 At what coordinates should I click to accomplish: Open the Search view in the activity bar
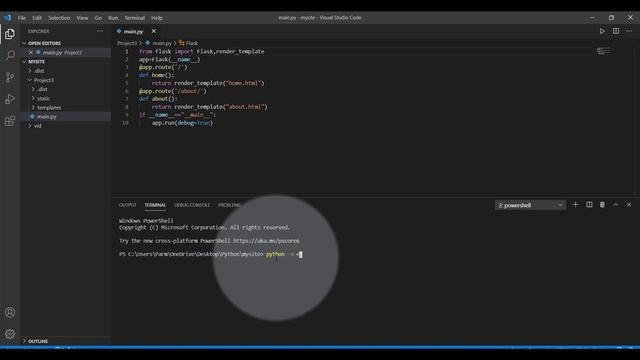coord(10,55)
